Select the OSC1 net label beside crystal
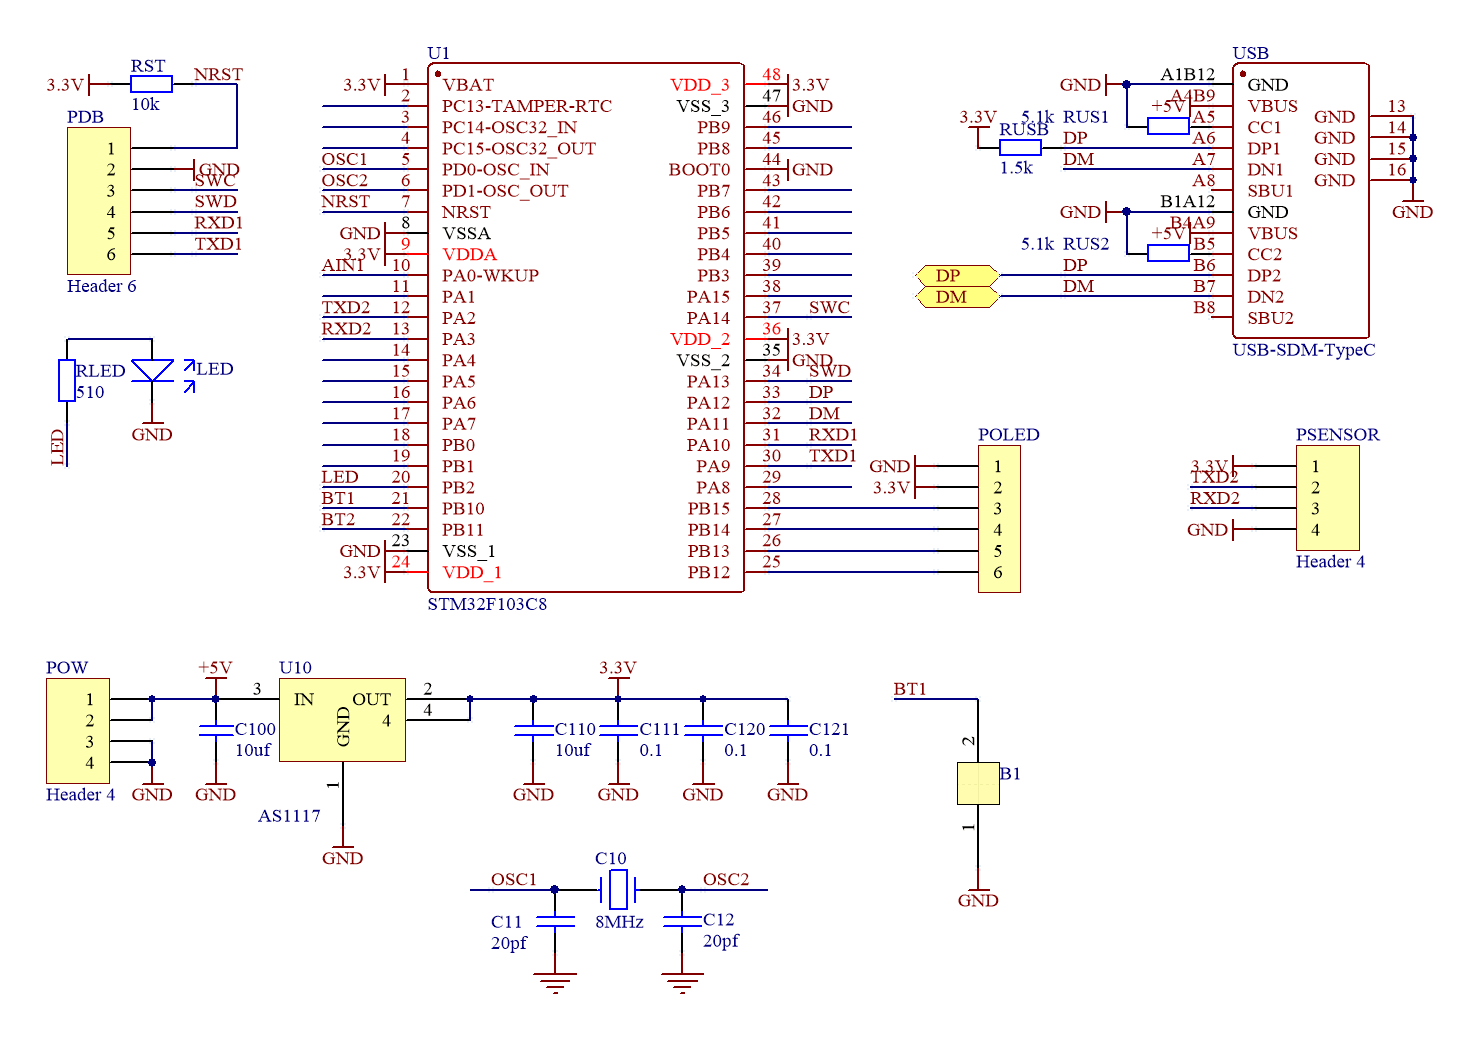Screen dimensions: 1470x1037 514,879
